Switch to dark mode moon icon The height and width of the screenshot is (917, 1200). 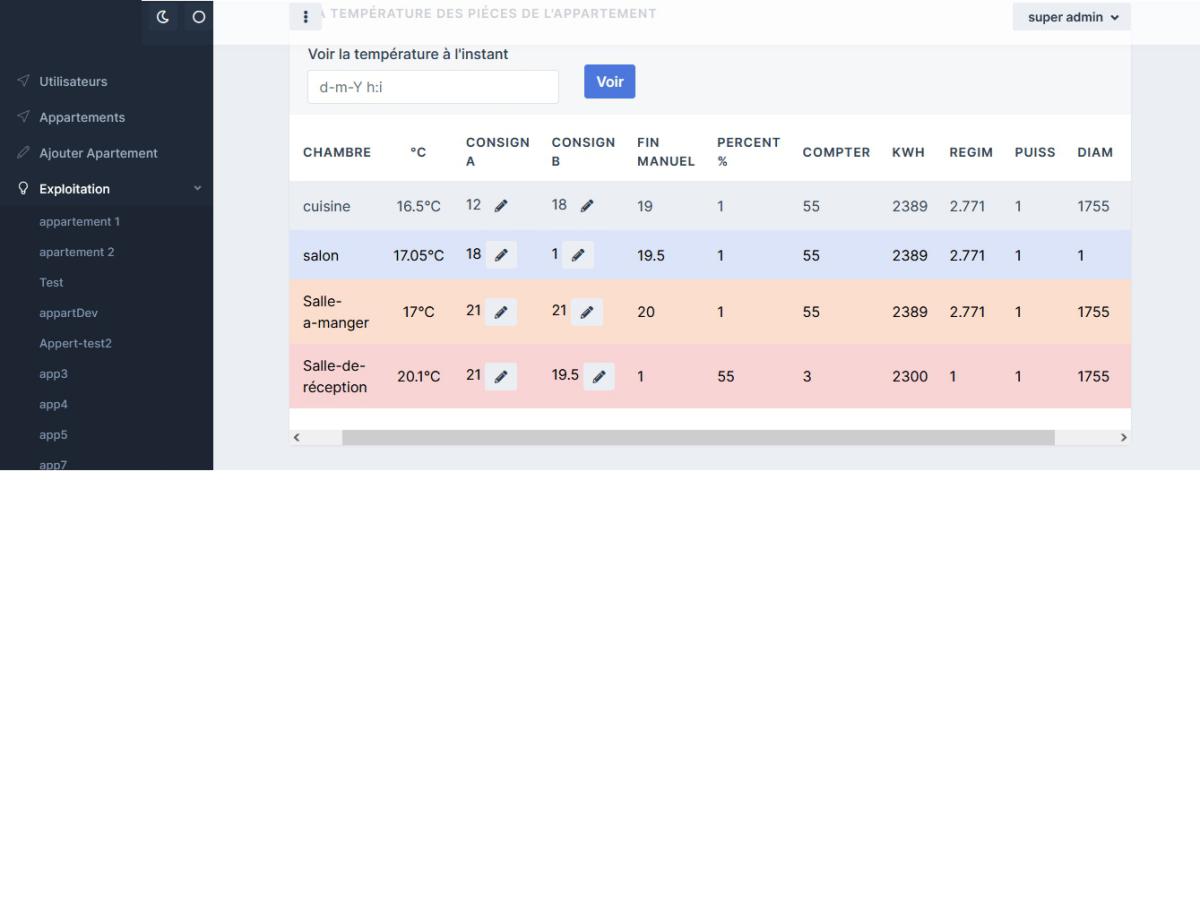(x=163, y=17)
